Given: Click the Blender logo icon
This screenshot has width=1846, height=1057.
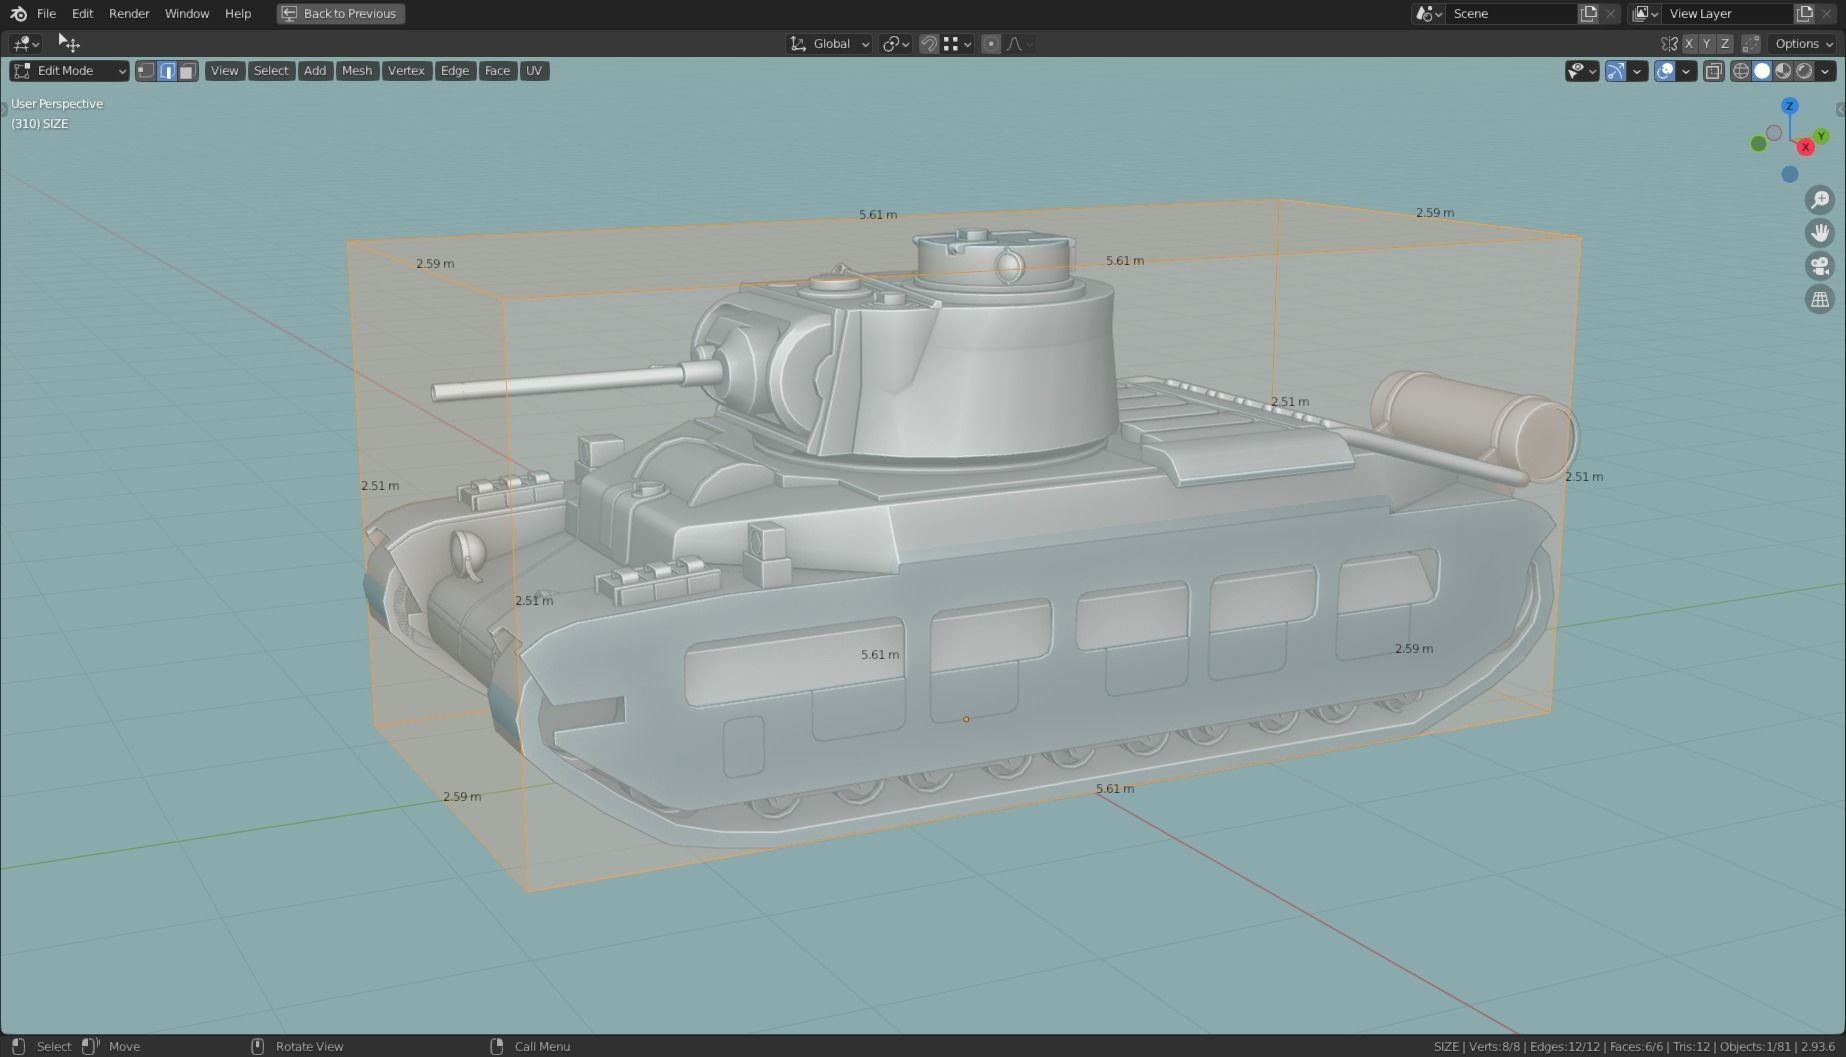Looking at the screenshot, I should point(18,13).
